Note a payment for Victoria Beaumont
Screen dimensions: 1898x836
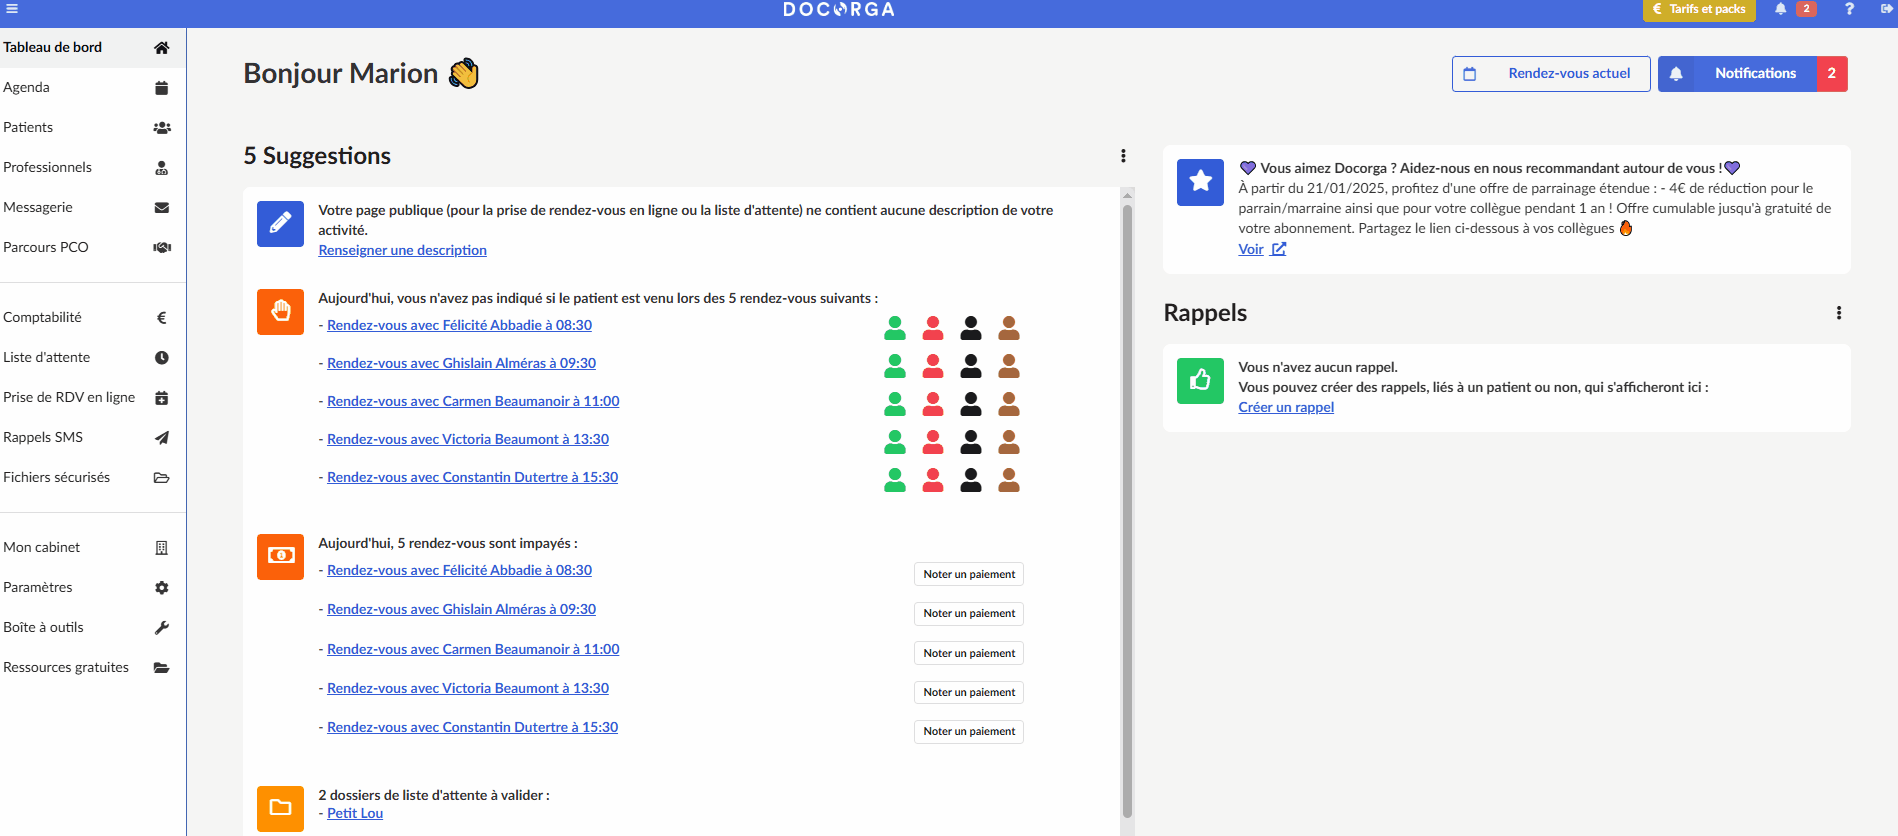pos(969,692)
